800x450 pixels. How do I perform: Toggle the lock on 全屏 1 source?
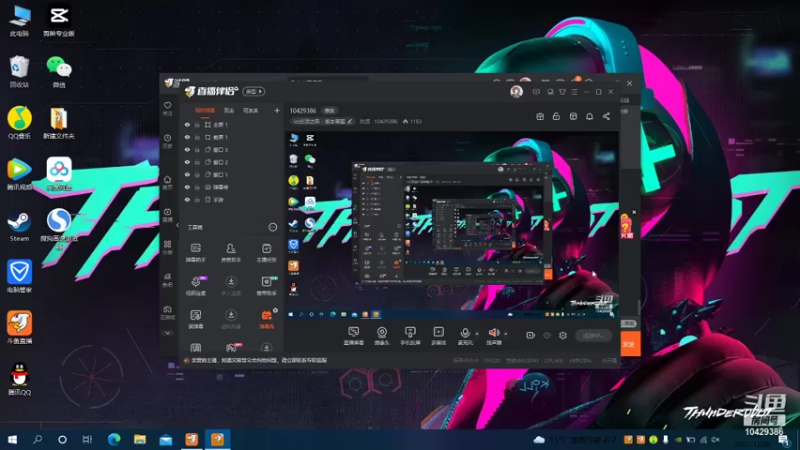pos(197,124)
